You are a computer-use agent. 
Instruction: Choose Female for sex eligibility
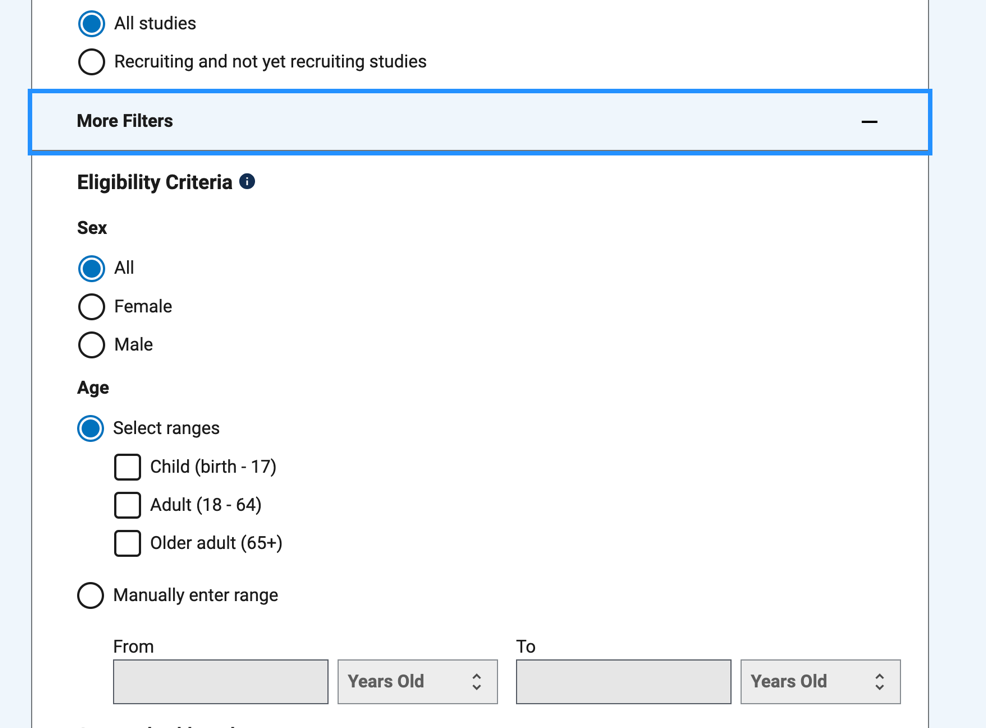pyautogui.click(x=91, y=306)
